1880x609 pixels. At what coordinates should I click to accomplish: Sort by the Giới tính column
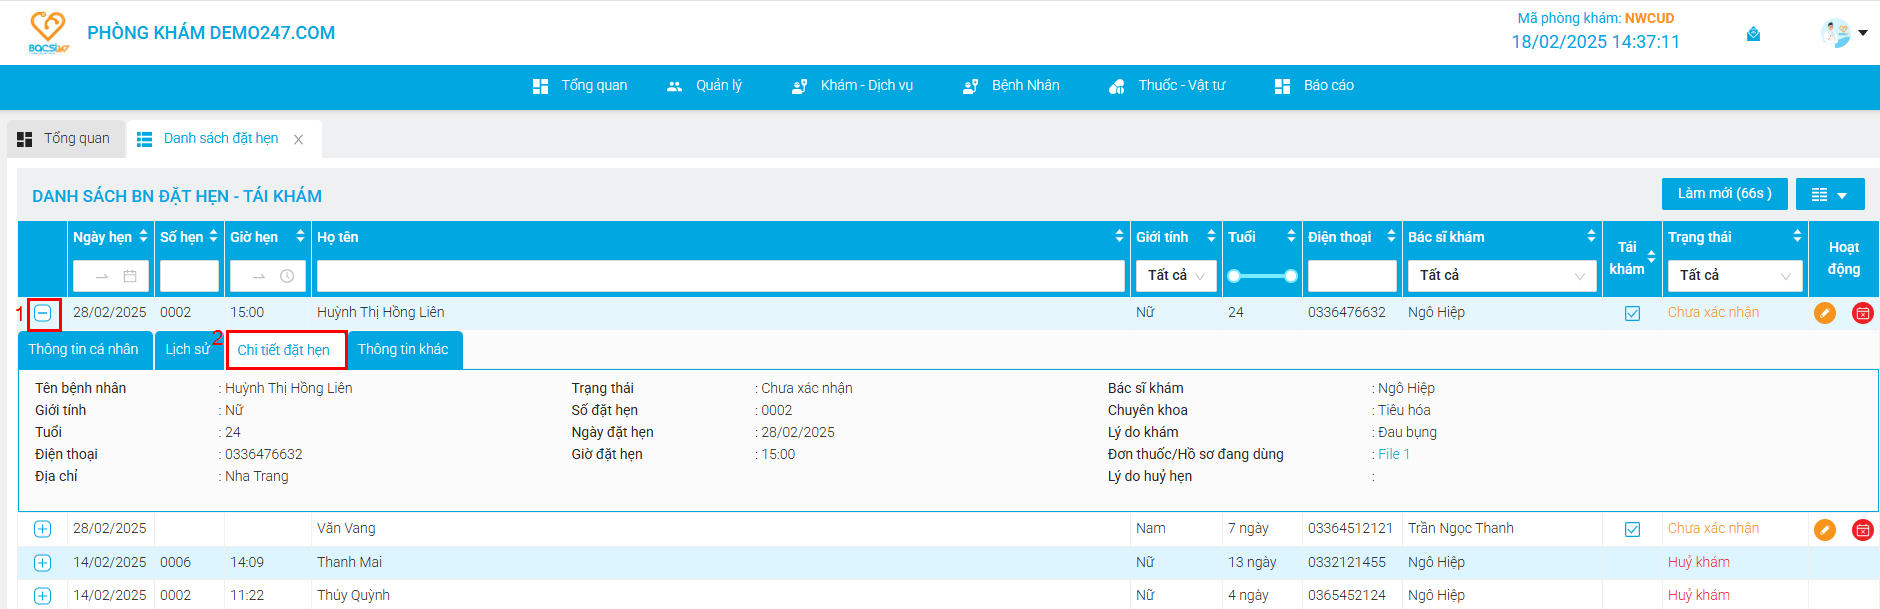point(1211,237)
